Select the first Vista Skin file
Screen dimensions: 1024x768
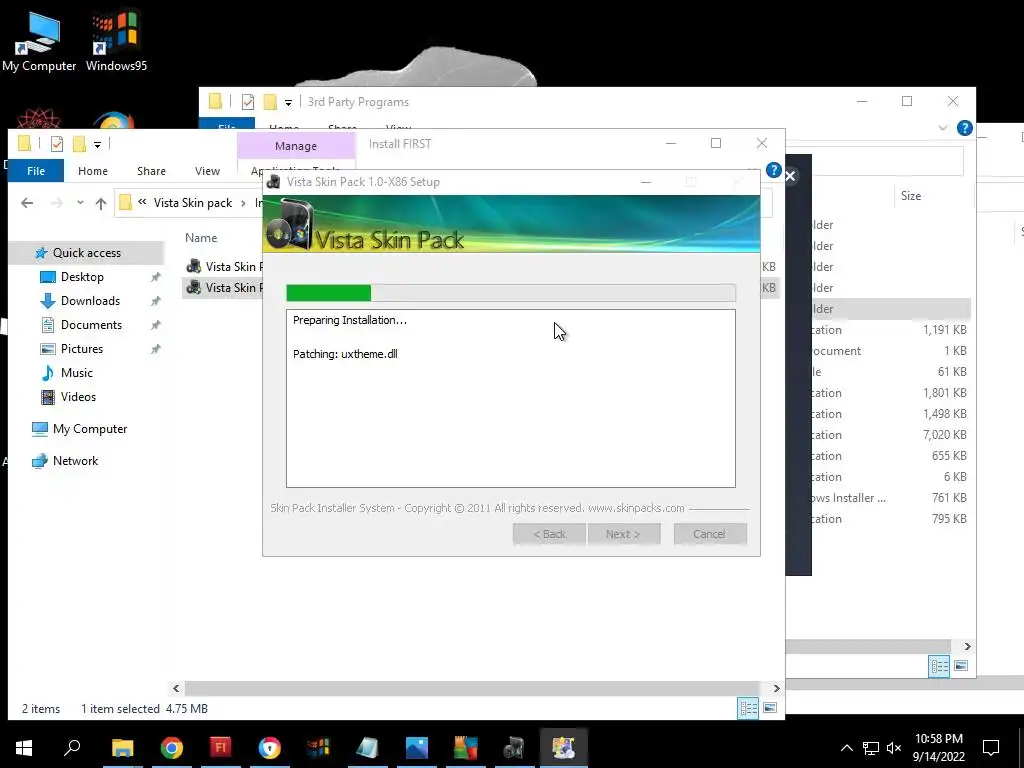pos(224,266)
